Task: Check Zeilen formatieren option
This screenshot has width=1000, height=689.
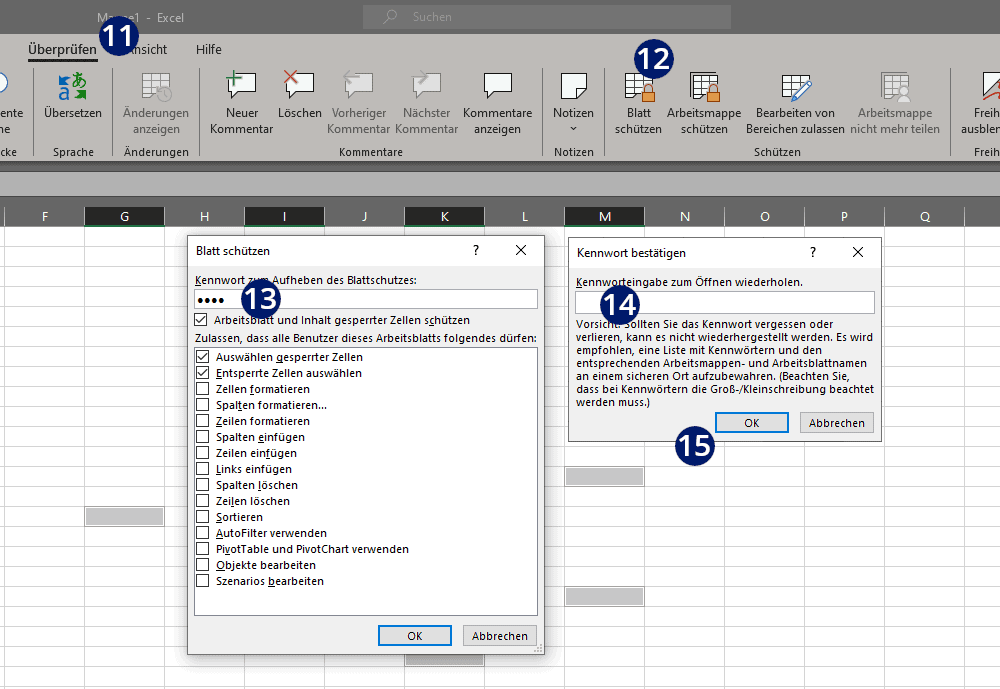Action: tap(203, 420)
